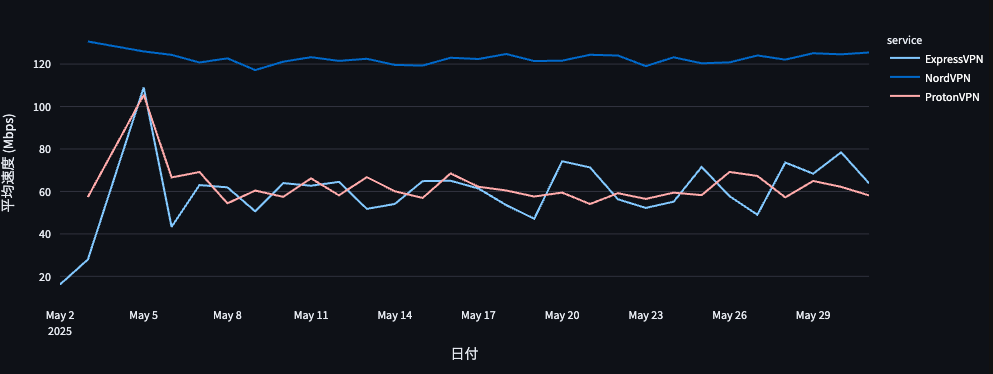
Task: Click the '日付' x-axis title
Action: click(x=464, y=354)
